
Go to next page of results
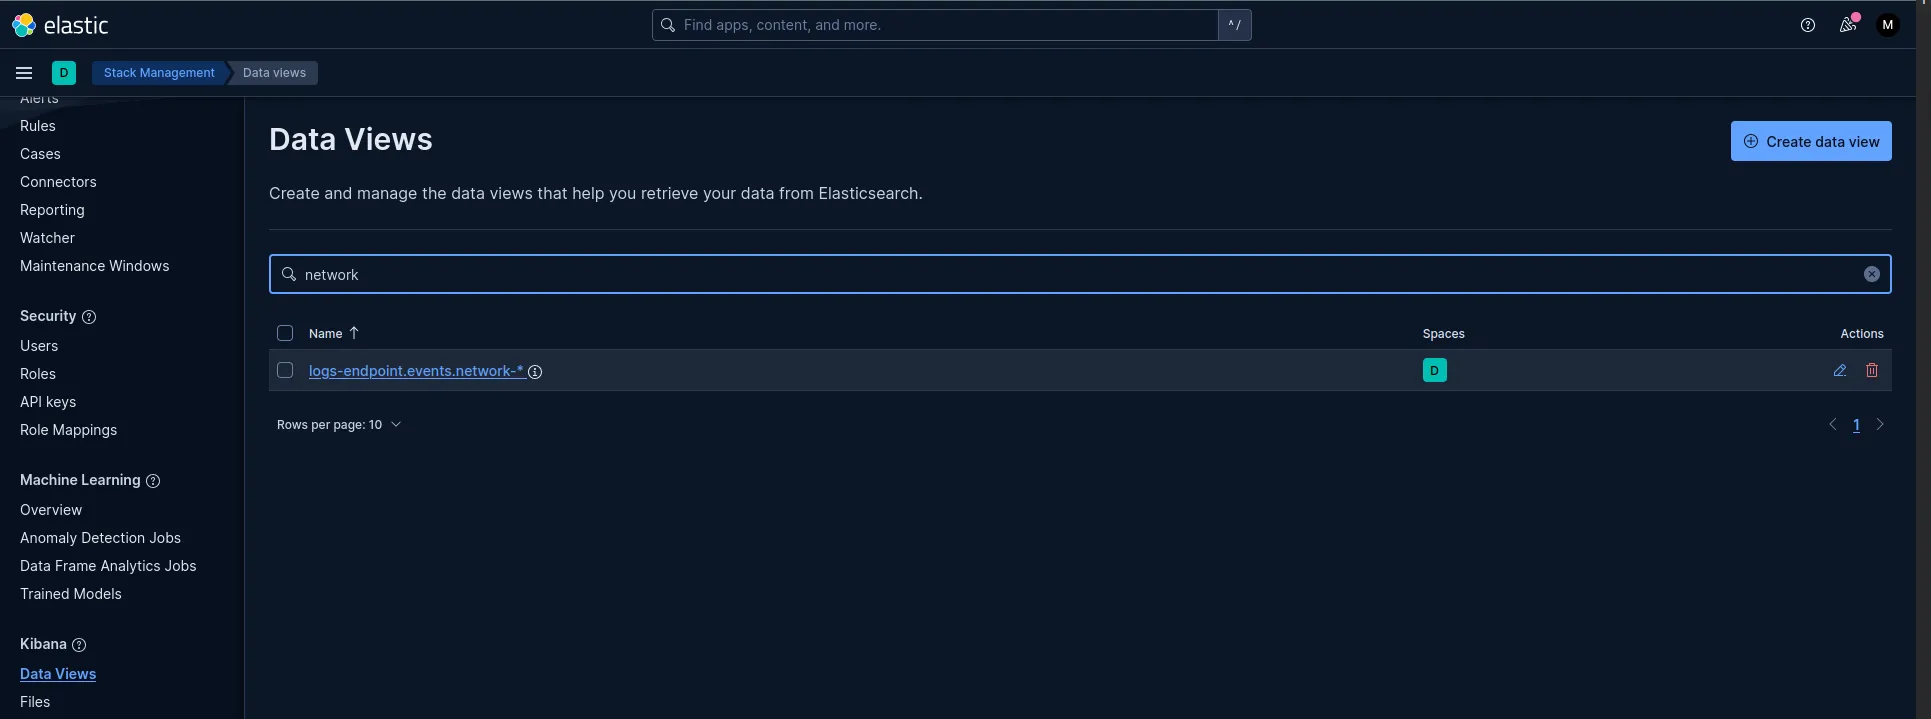tap(1880, 425)
